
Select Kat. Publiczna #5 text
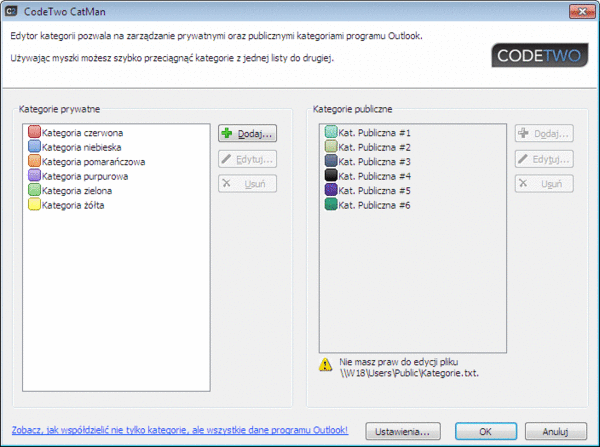click(374, 191)
